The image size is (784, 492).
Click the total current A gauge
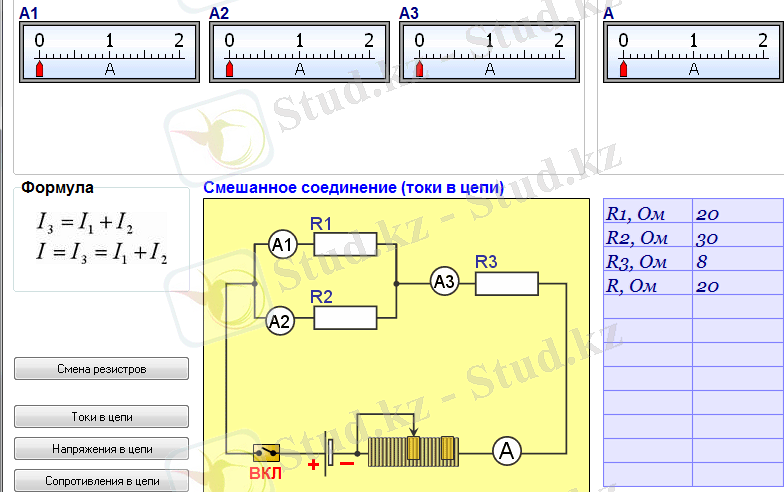pyautogui.click(x=693, y=52)
